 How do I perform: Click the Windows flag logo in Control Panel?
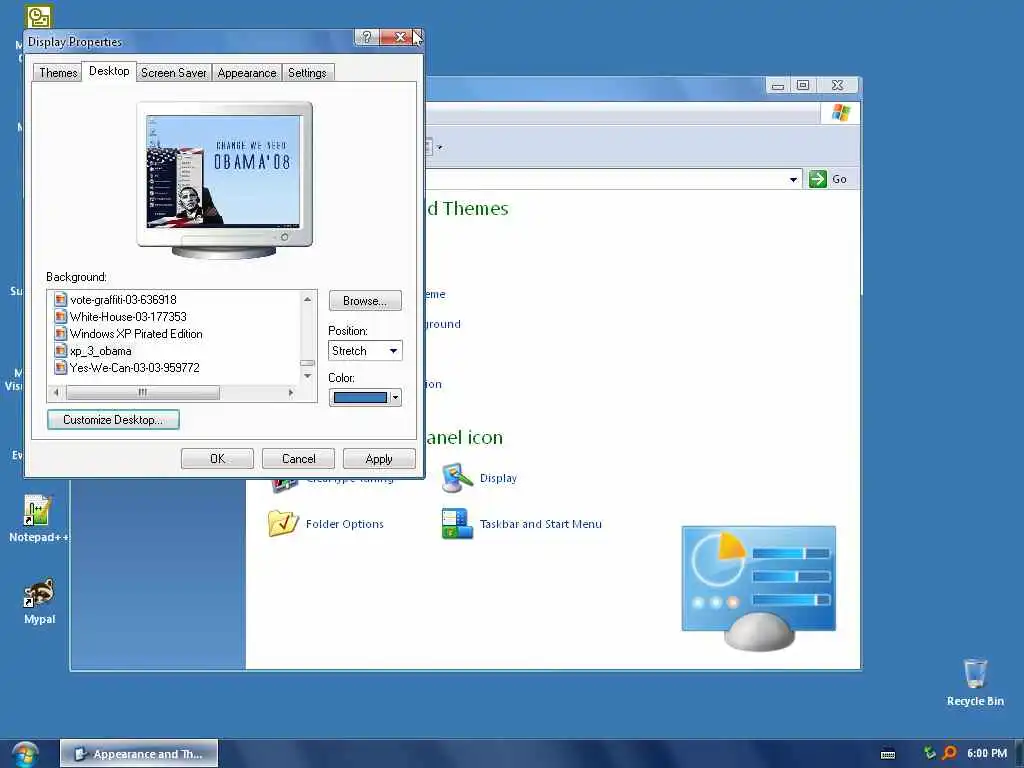tap(840, 113)
